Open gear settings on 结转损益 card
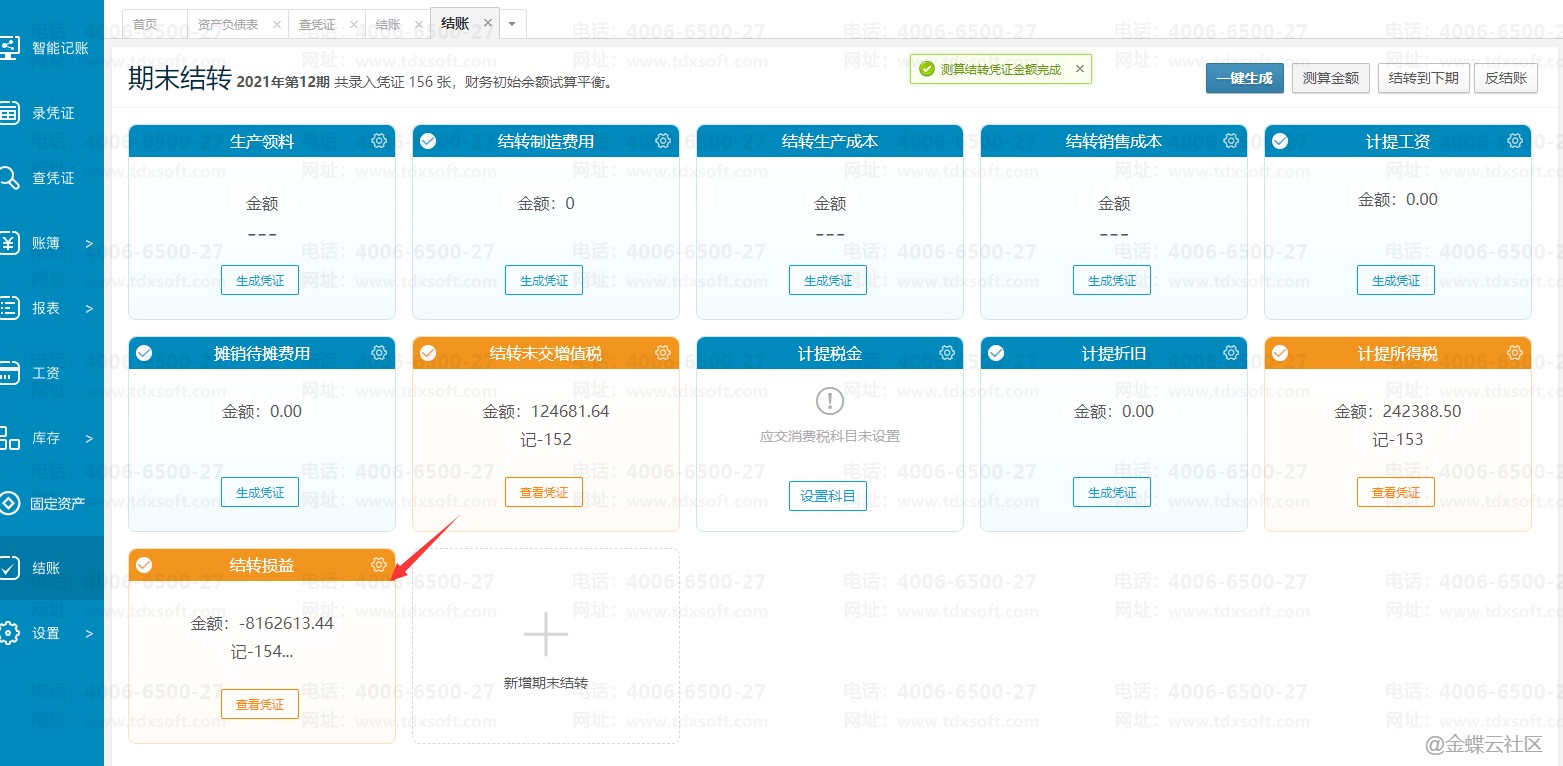This screenshot has width=1563, height=766. (x=379, y=565)
